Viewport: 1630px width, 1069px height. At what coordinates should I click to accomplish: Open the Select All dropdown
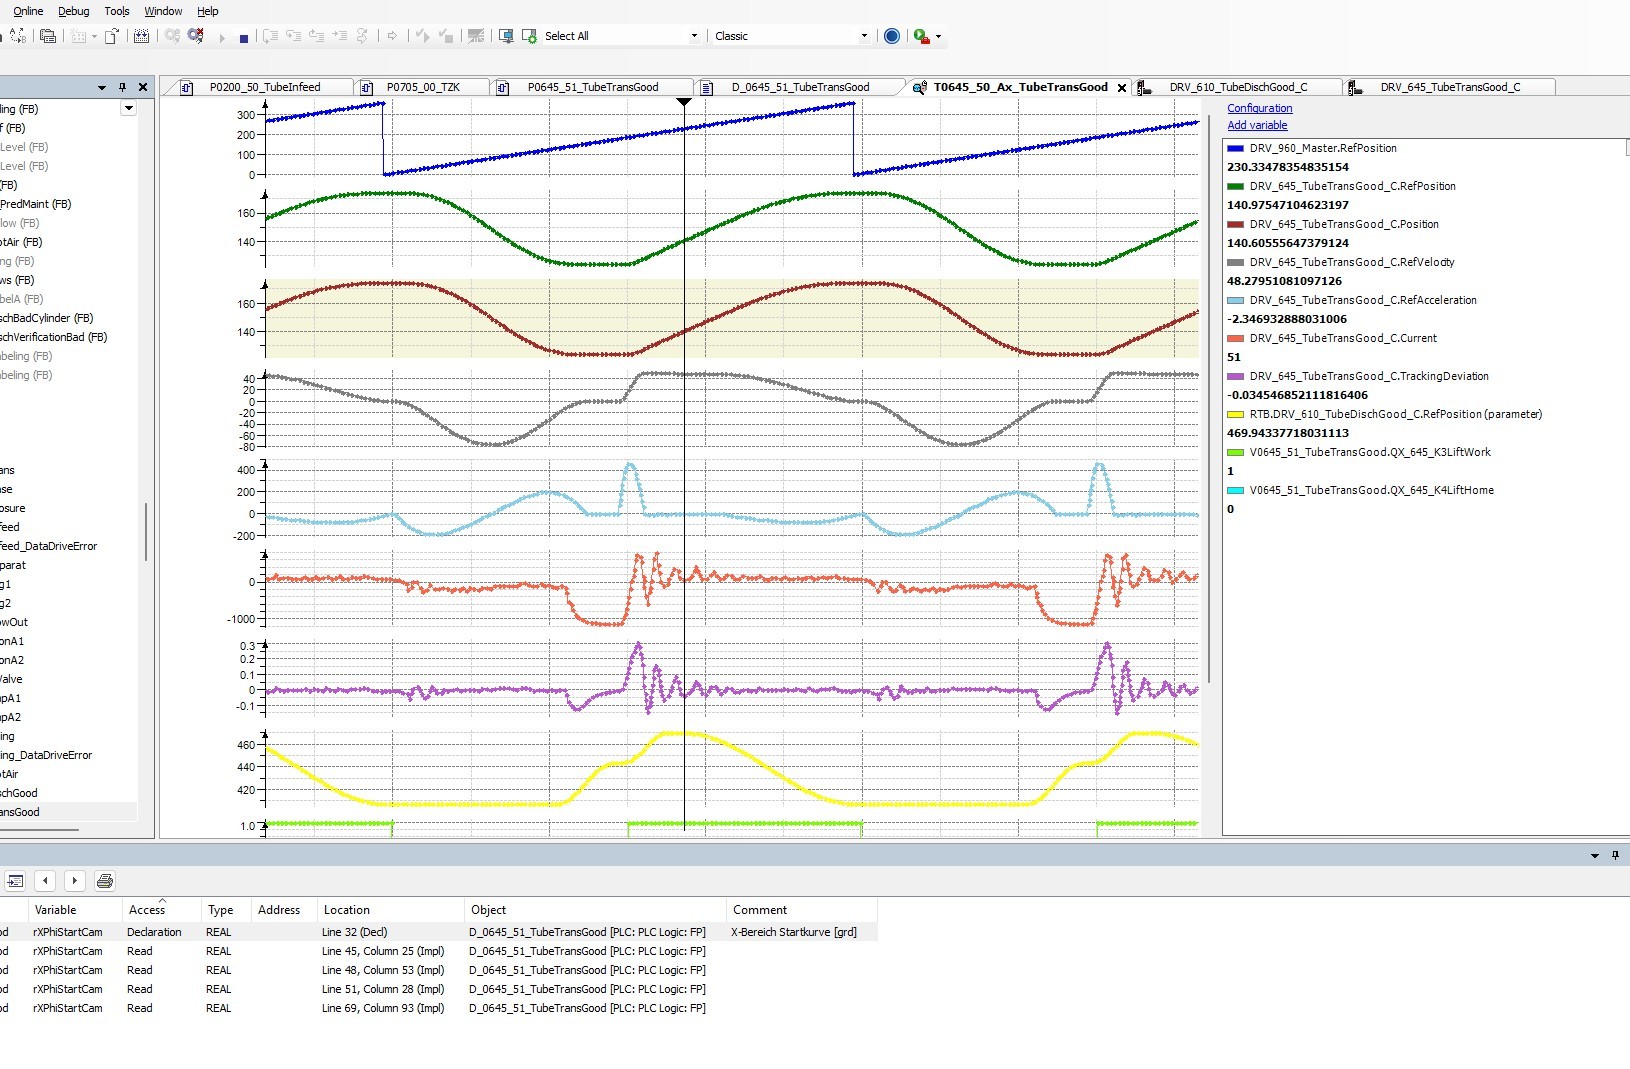pos(694,36)
